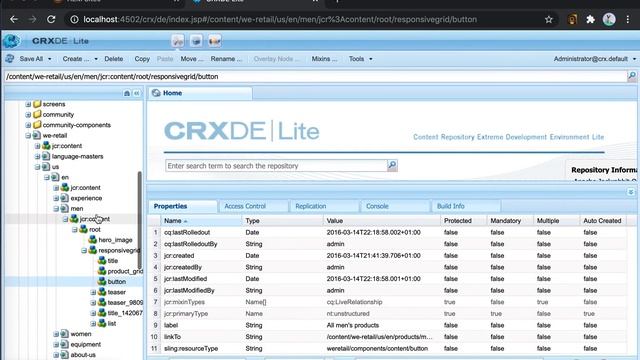
Task: Click the title node icon under responsivegrid
Action: tap(102, 260)
